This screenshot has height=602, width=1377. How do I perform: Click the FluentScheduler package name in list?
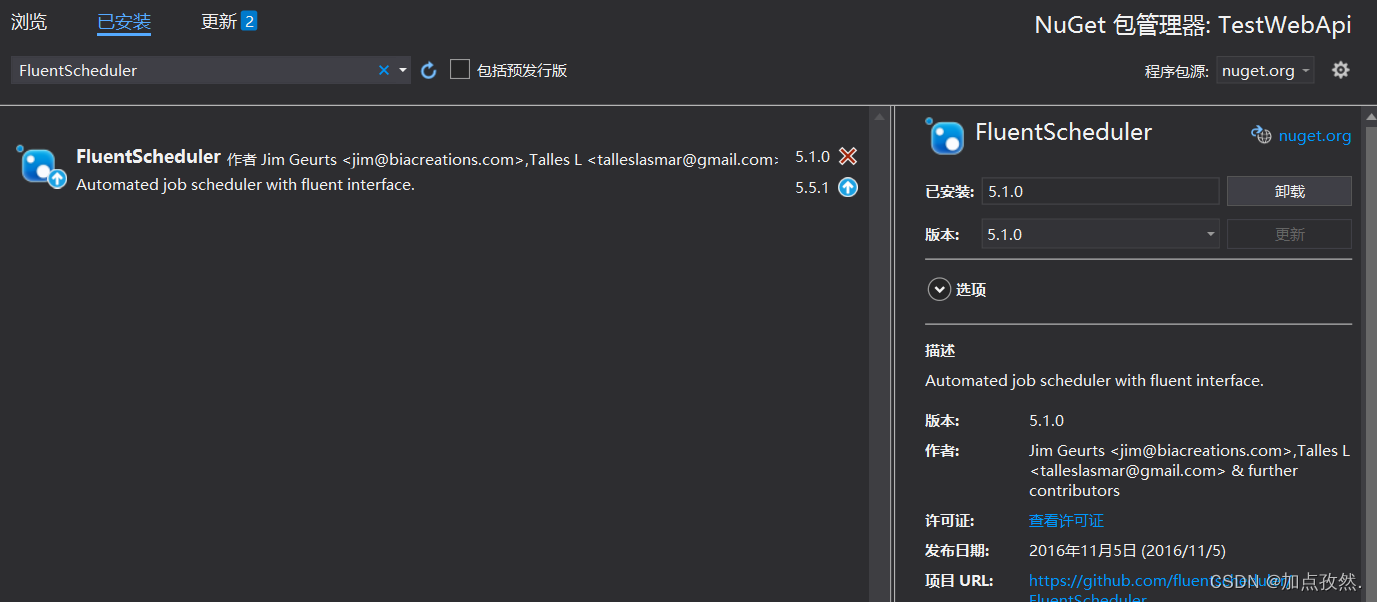coord(148,156)
